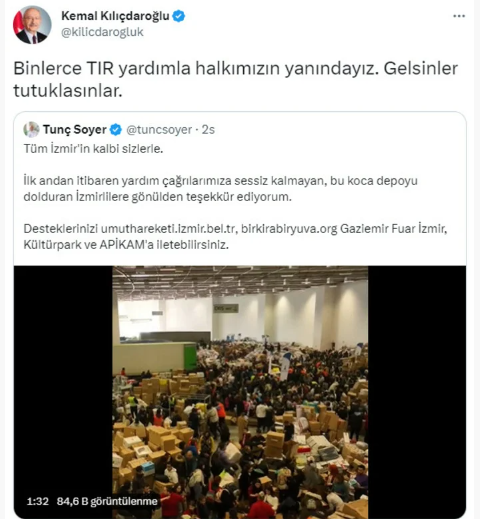
Task: Click the verified badge next to Kemal Kılıçdaroğlu
Action: [179, 16]
